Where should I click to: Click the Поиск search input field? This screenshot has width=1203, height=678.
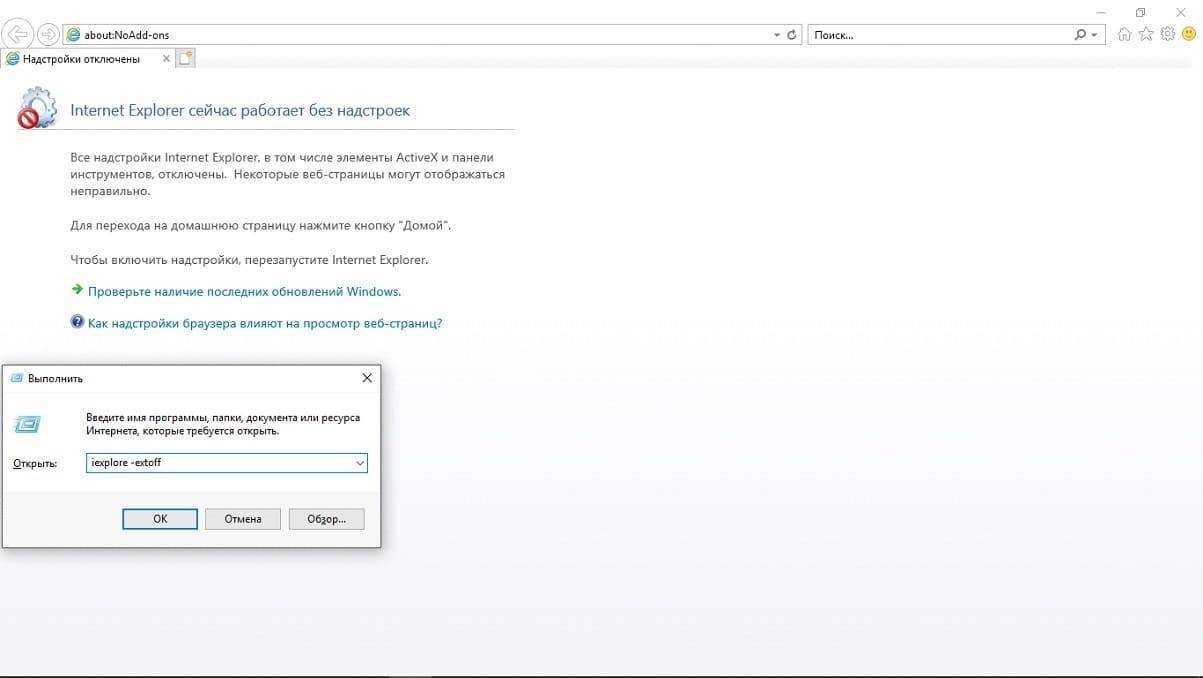pyautogui.click(x=940, y=35)
